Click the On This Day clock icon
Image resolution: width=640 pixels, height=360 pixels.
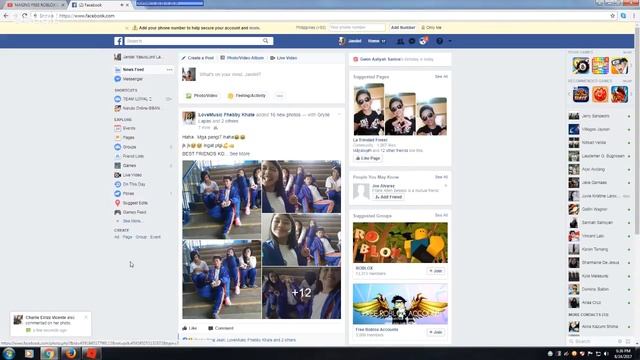pyautogui.click(x=118, y=184)
